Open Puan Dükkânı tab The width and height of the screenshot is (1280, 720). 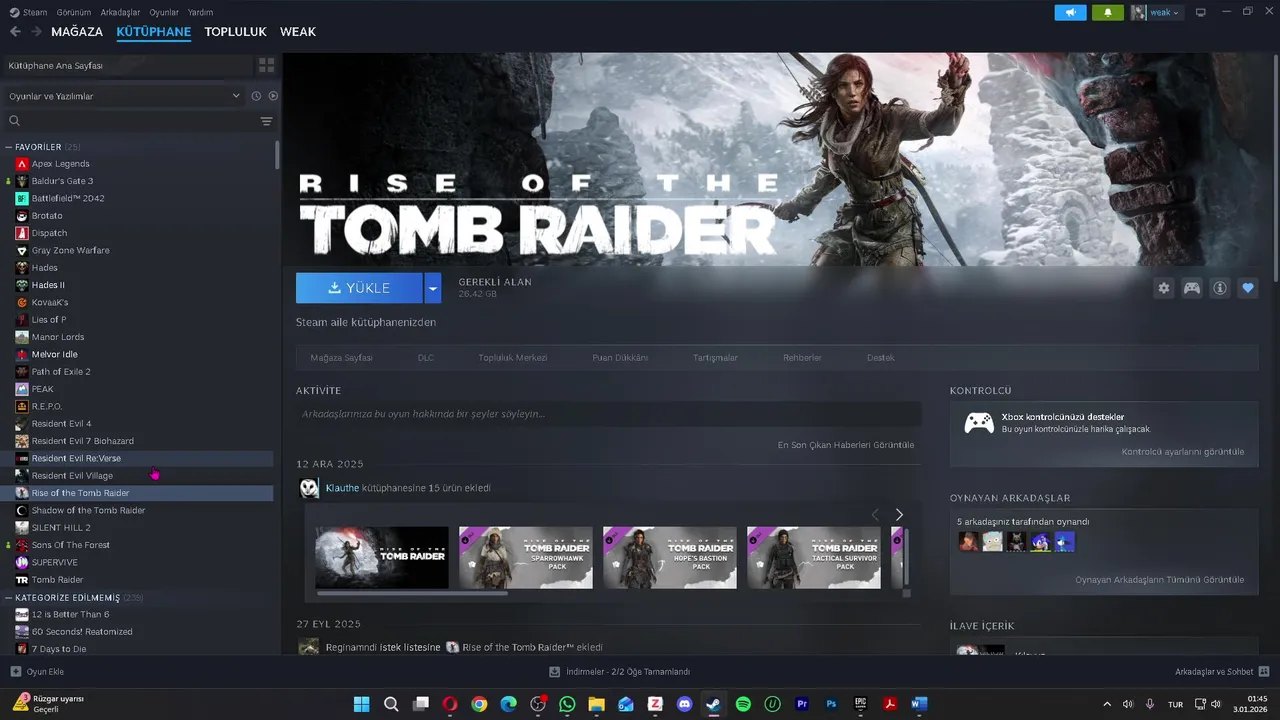click(620, 358)
